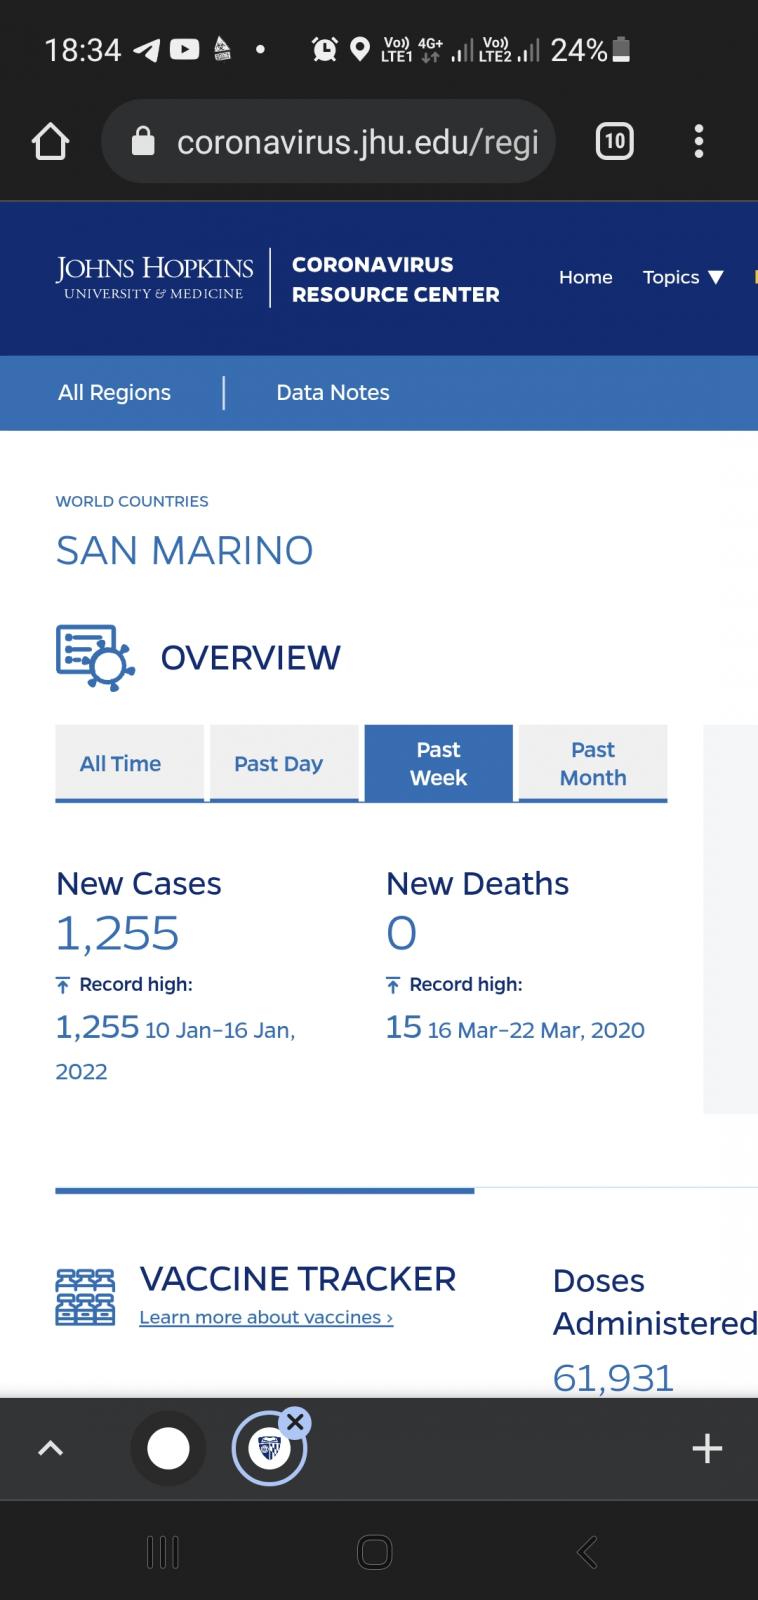This screenshot has height=1600, width=758.
Task: Open the browser three-dot menu
Action: [x=698, y=141]
